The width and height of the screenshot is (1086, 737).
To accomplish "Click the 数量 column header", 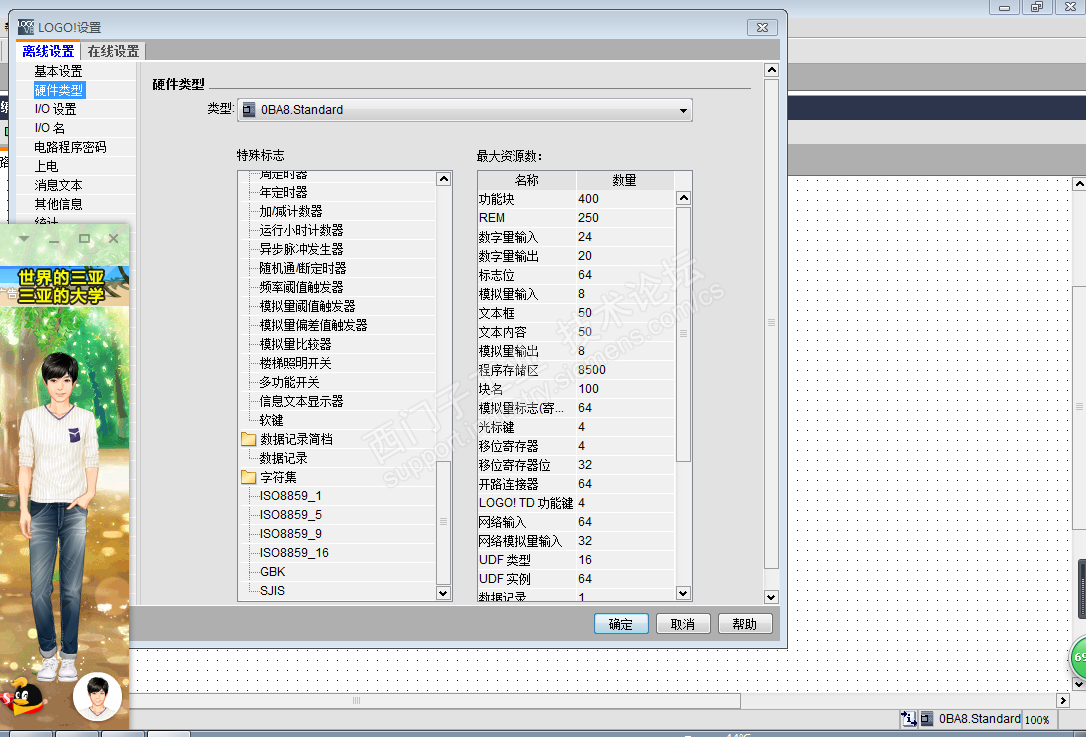I will coord(625,180).
